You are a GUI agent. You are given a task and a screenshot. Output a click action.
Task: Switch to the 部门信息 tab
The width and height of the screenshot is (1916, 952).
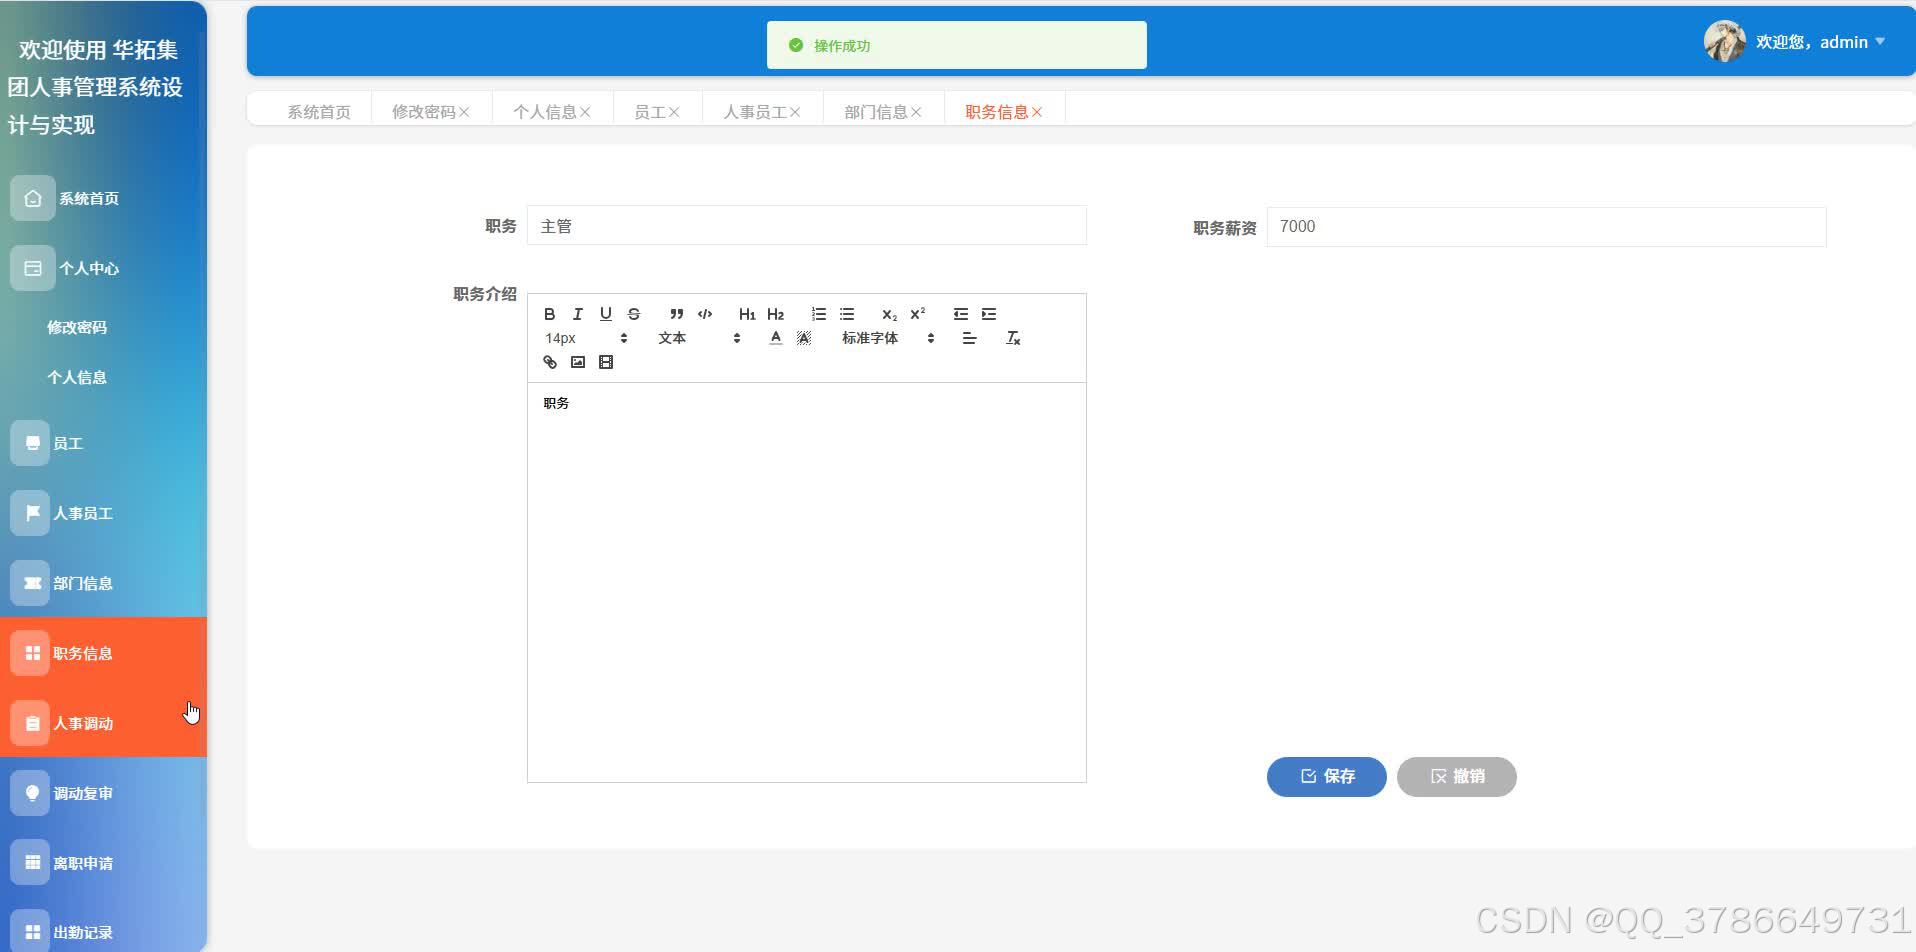click(876, 111)
